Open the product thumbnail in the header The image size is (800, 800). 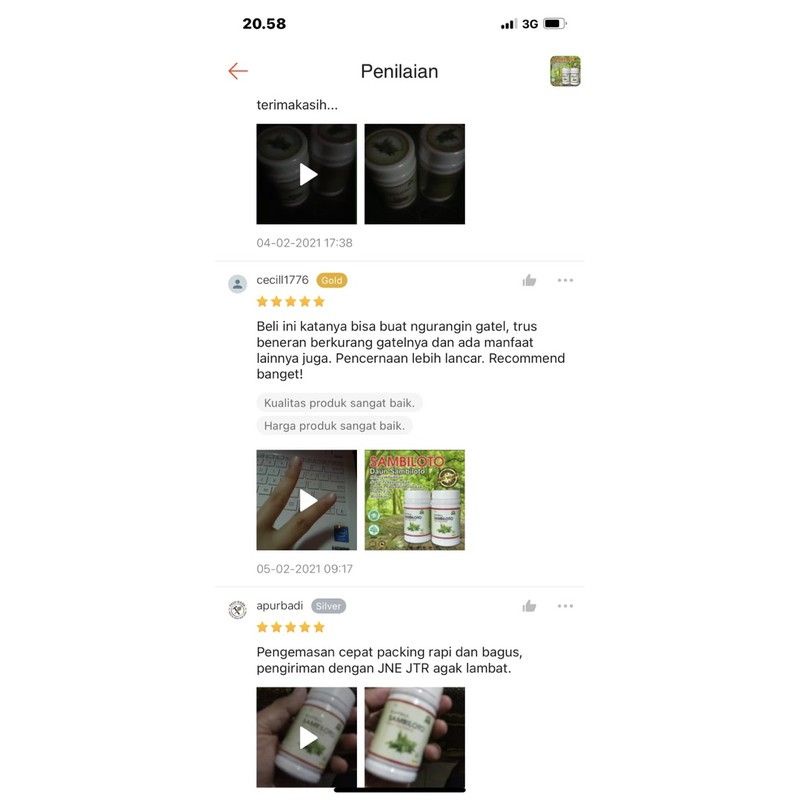coord(565,71)
